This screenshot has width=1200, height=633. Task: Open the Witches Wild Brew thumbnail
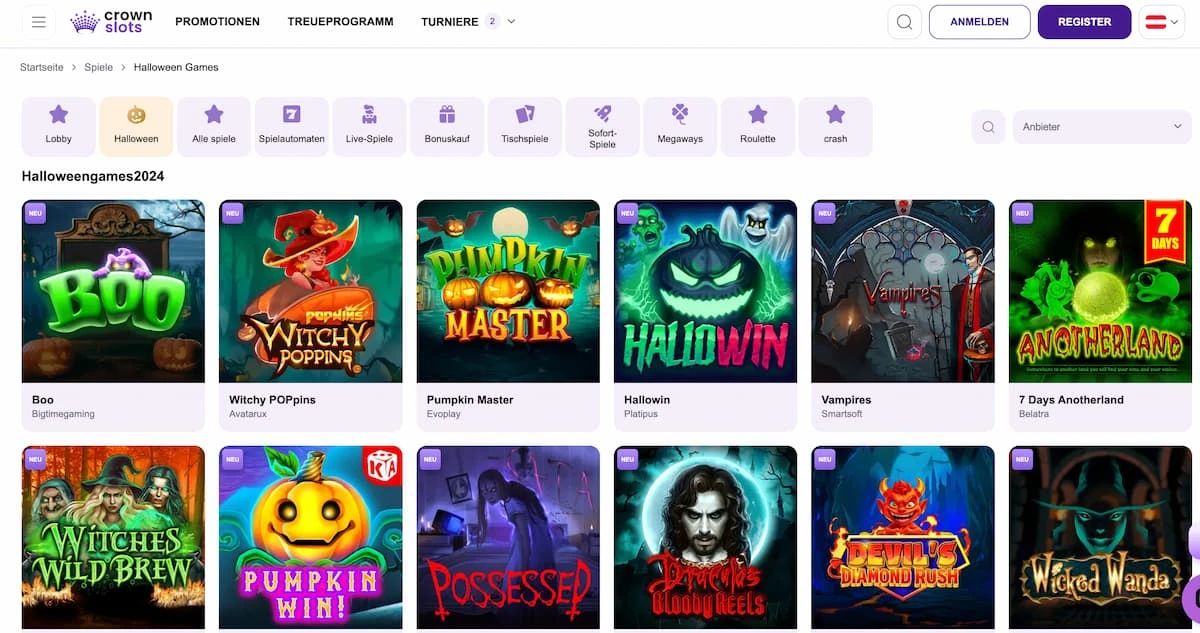click(113, 538)
